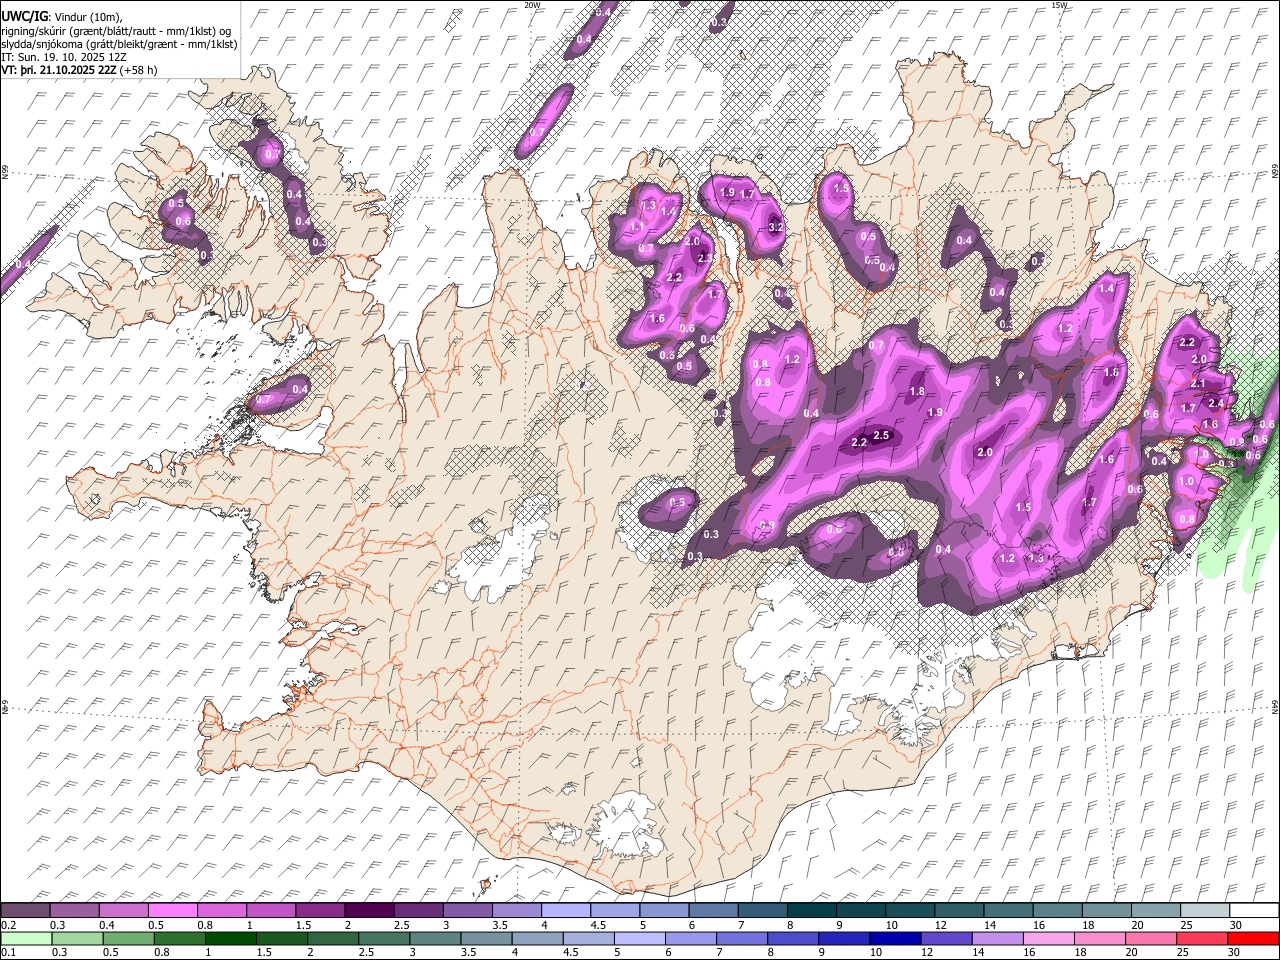Click the '15W' longitude label
The width and height of the screenshot is (1280, 960).
coord(1059,5)
